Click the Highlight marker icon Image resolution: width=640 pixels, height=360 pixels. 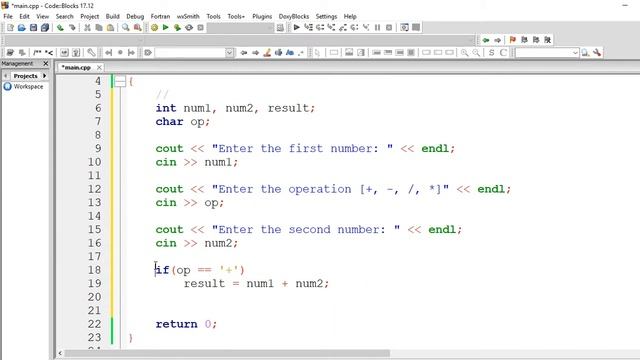267,53
